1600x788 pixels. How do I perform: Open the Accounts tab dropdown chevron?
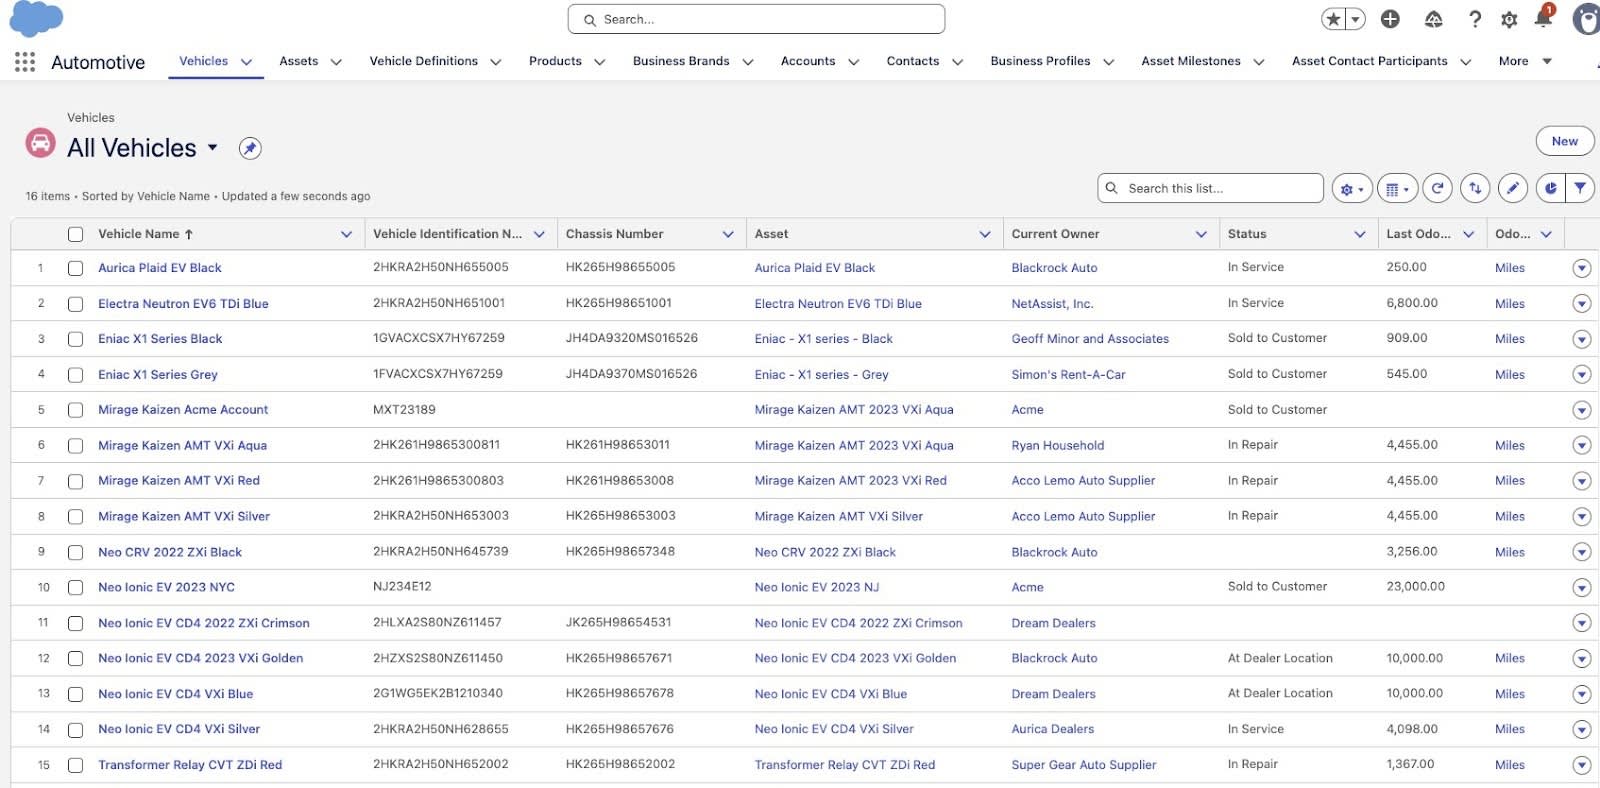tap(853, 62)
